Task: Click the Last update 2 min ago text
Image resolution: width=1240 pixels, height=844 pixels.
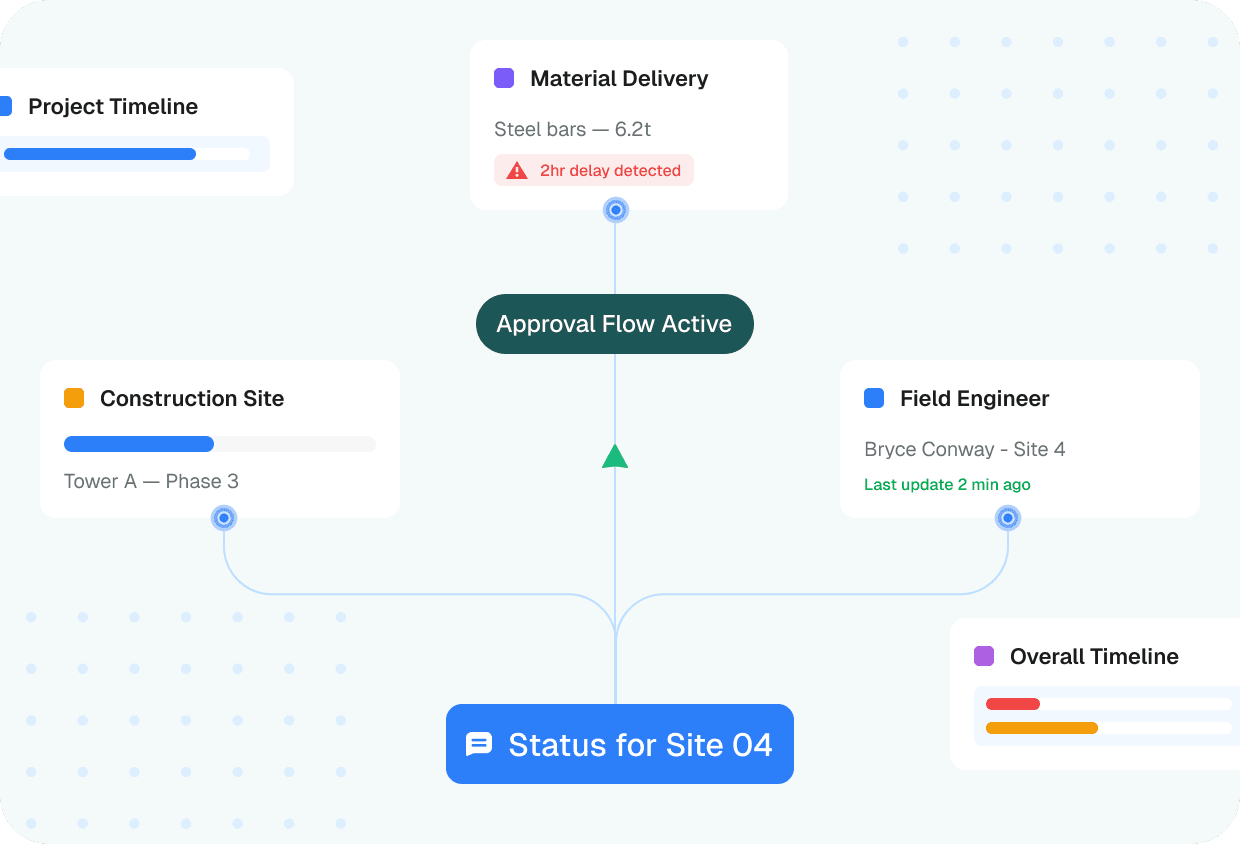Action: pyautogui.click(x=947, y=484)
